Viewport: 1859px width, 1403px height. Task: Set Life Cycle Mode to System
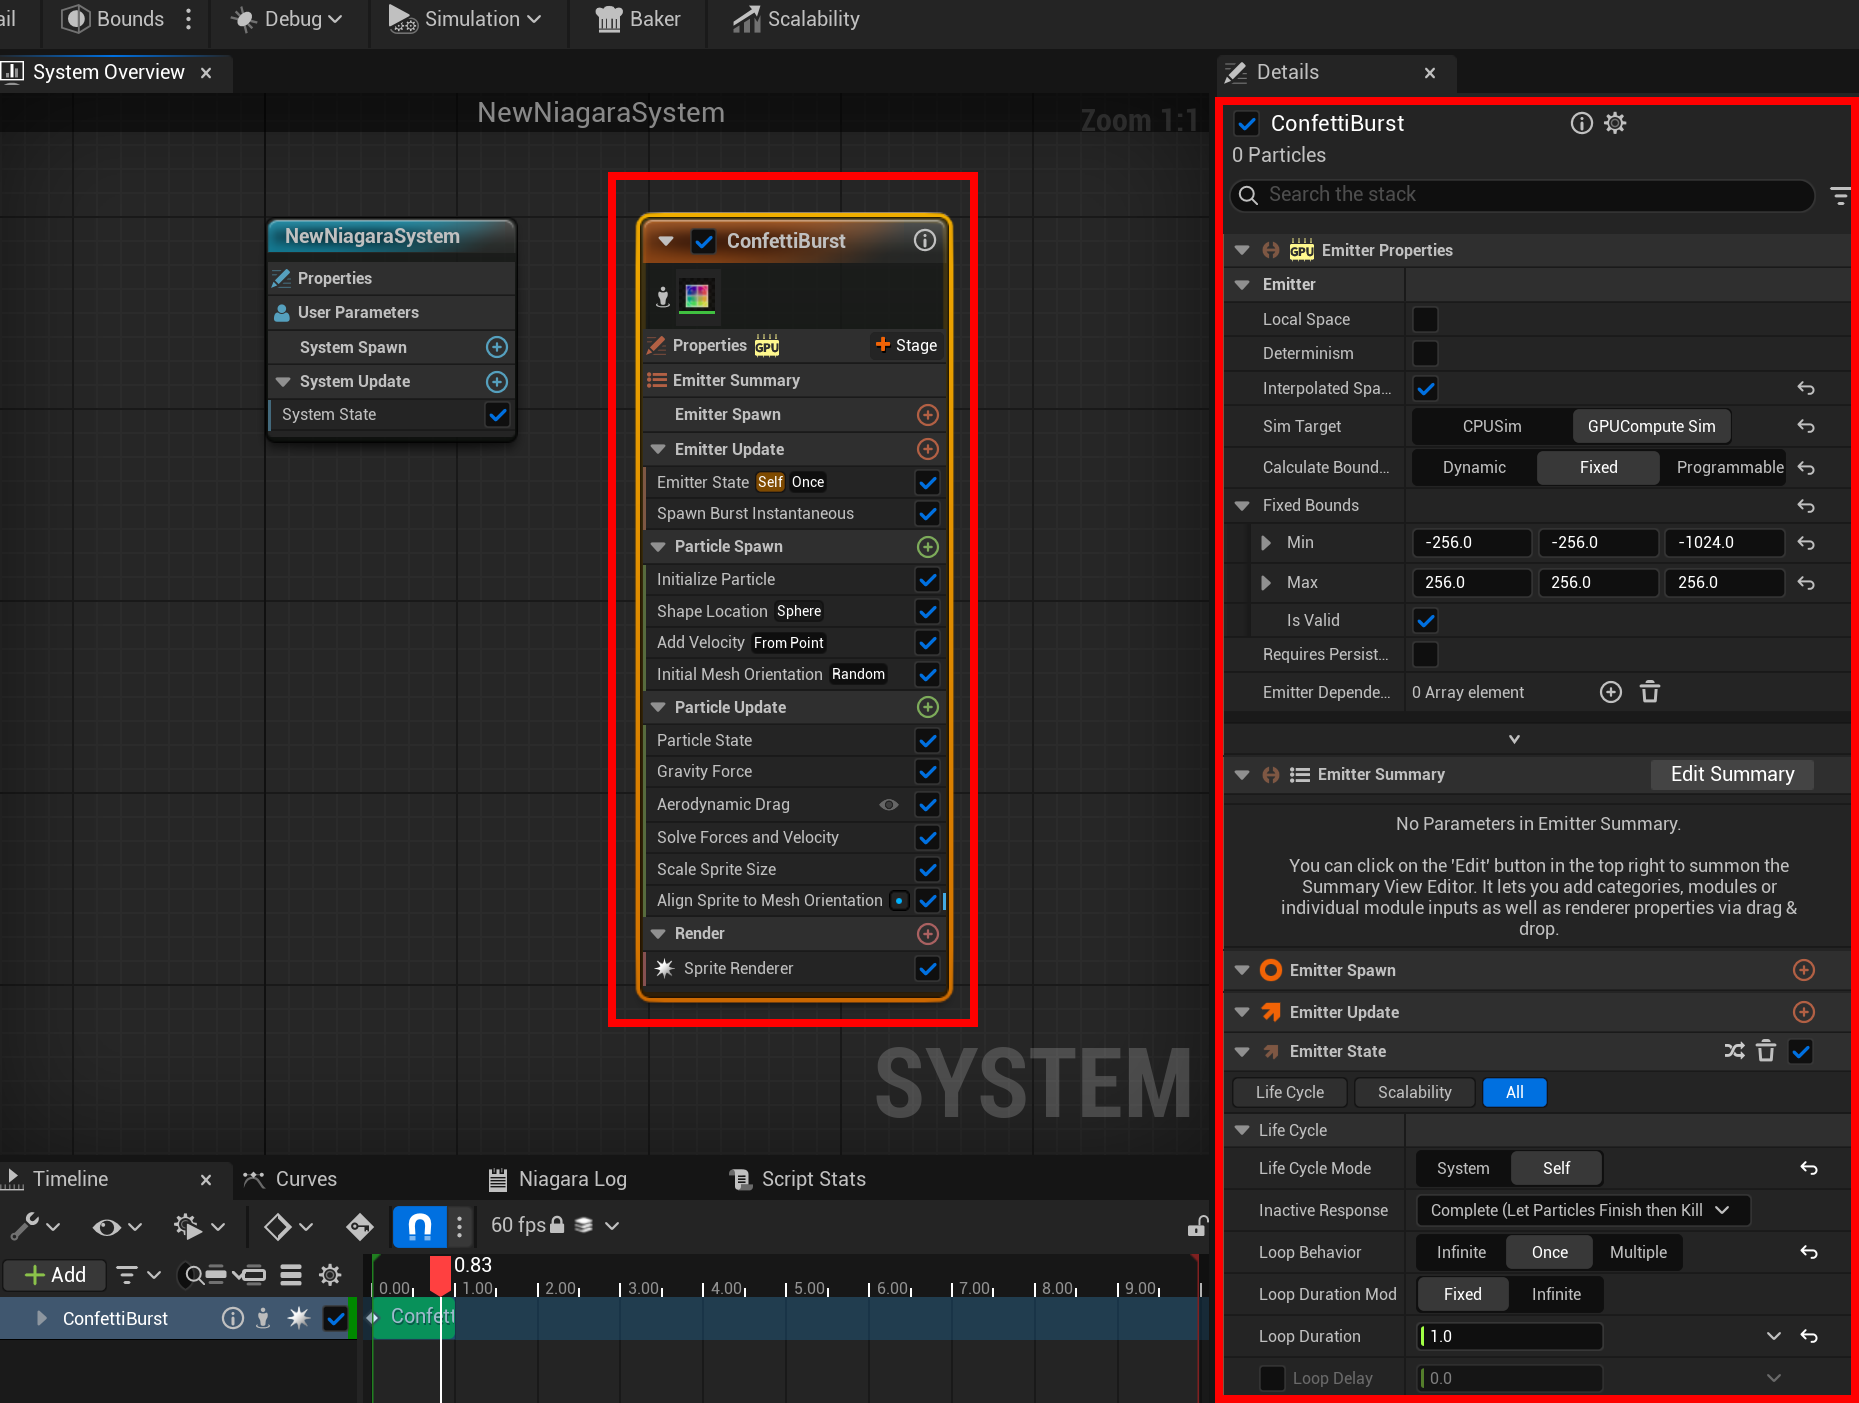[1463, 1168]
